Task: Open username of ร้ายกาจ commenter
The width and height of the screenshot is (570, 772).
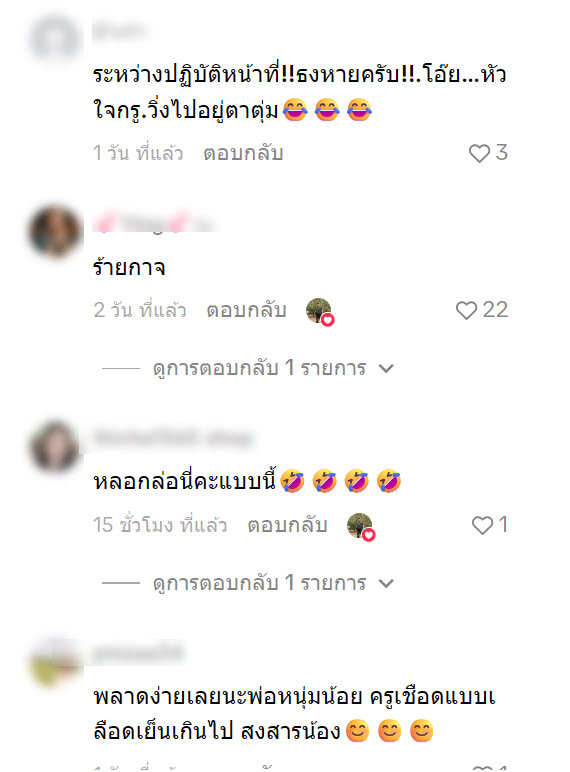Action: (x=154, y=223)
